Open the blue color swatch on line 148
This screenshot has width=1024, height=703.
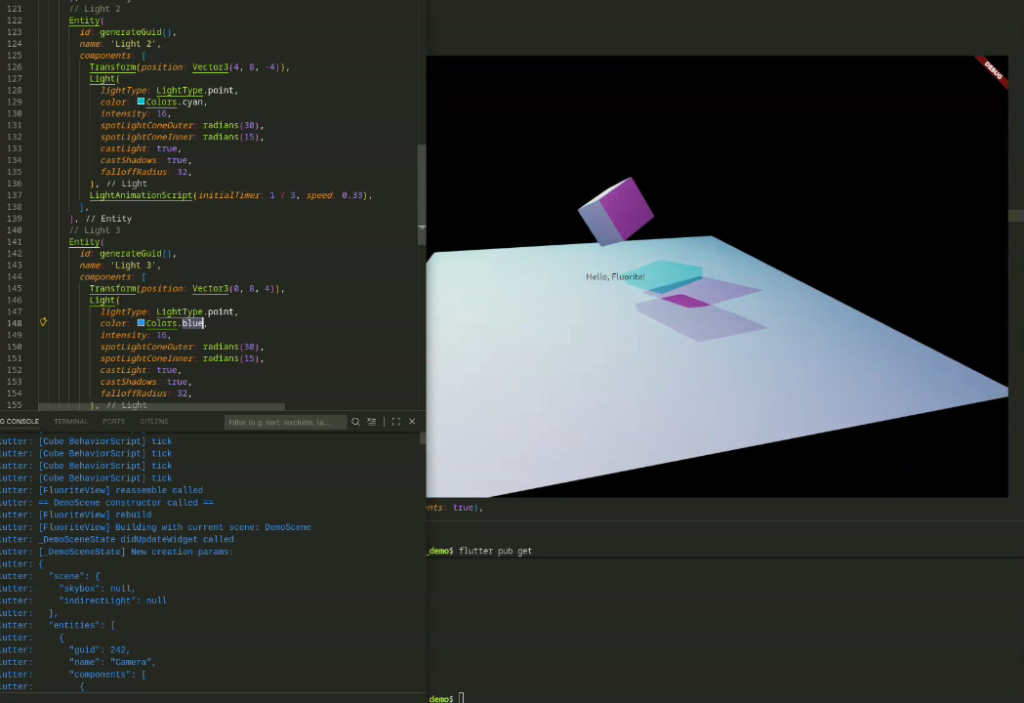142,323
